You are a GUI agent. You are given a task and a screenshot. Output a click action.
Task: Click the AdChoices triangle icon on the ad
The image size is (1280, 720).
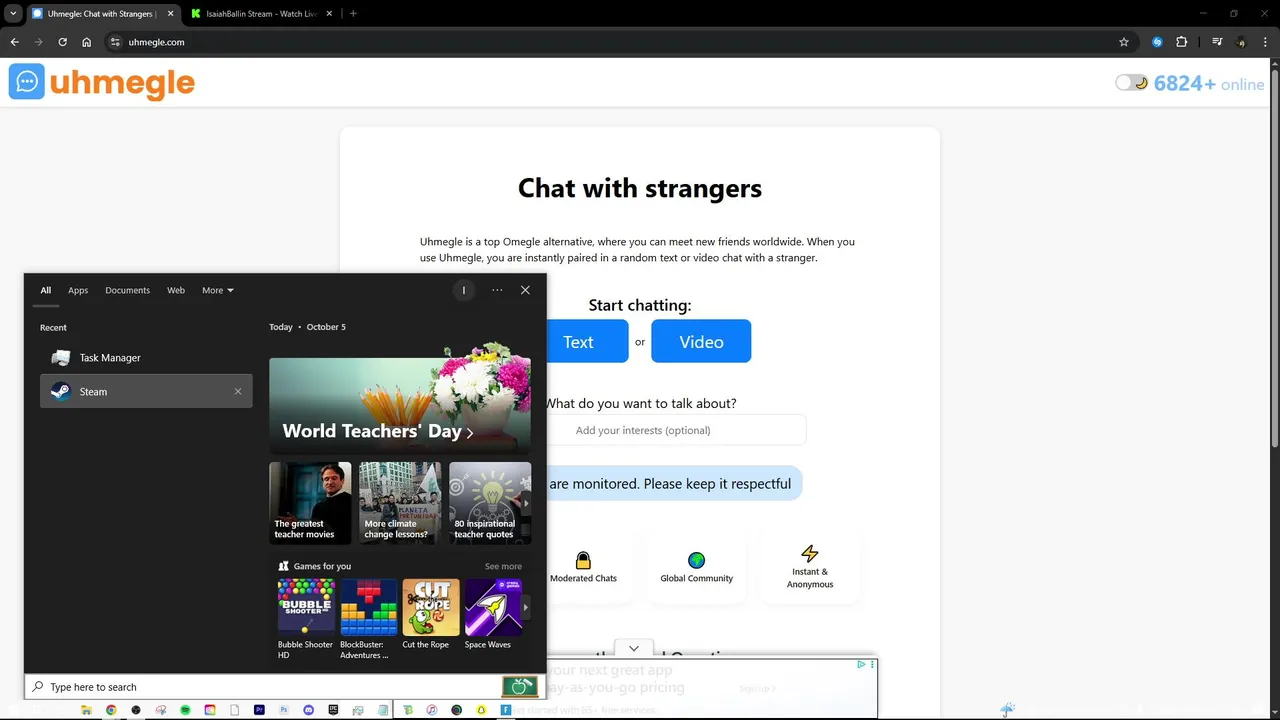tap(861, 665)
